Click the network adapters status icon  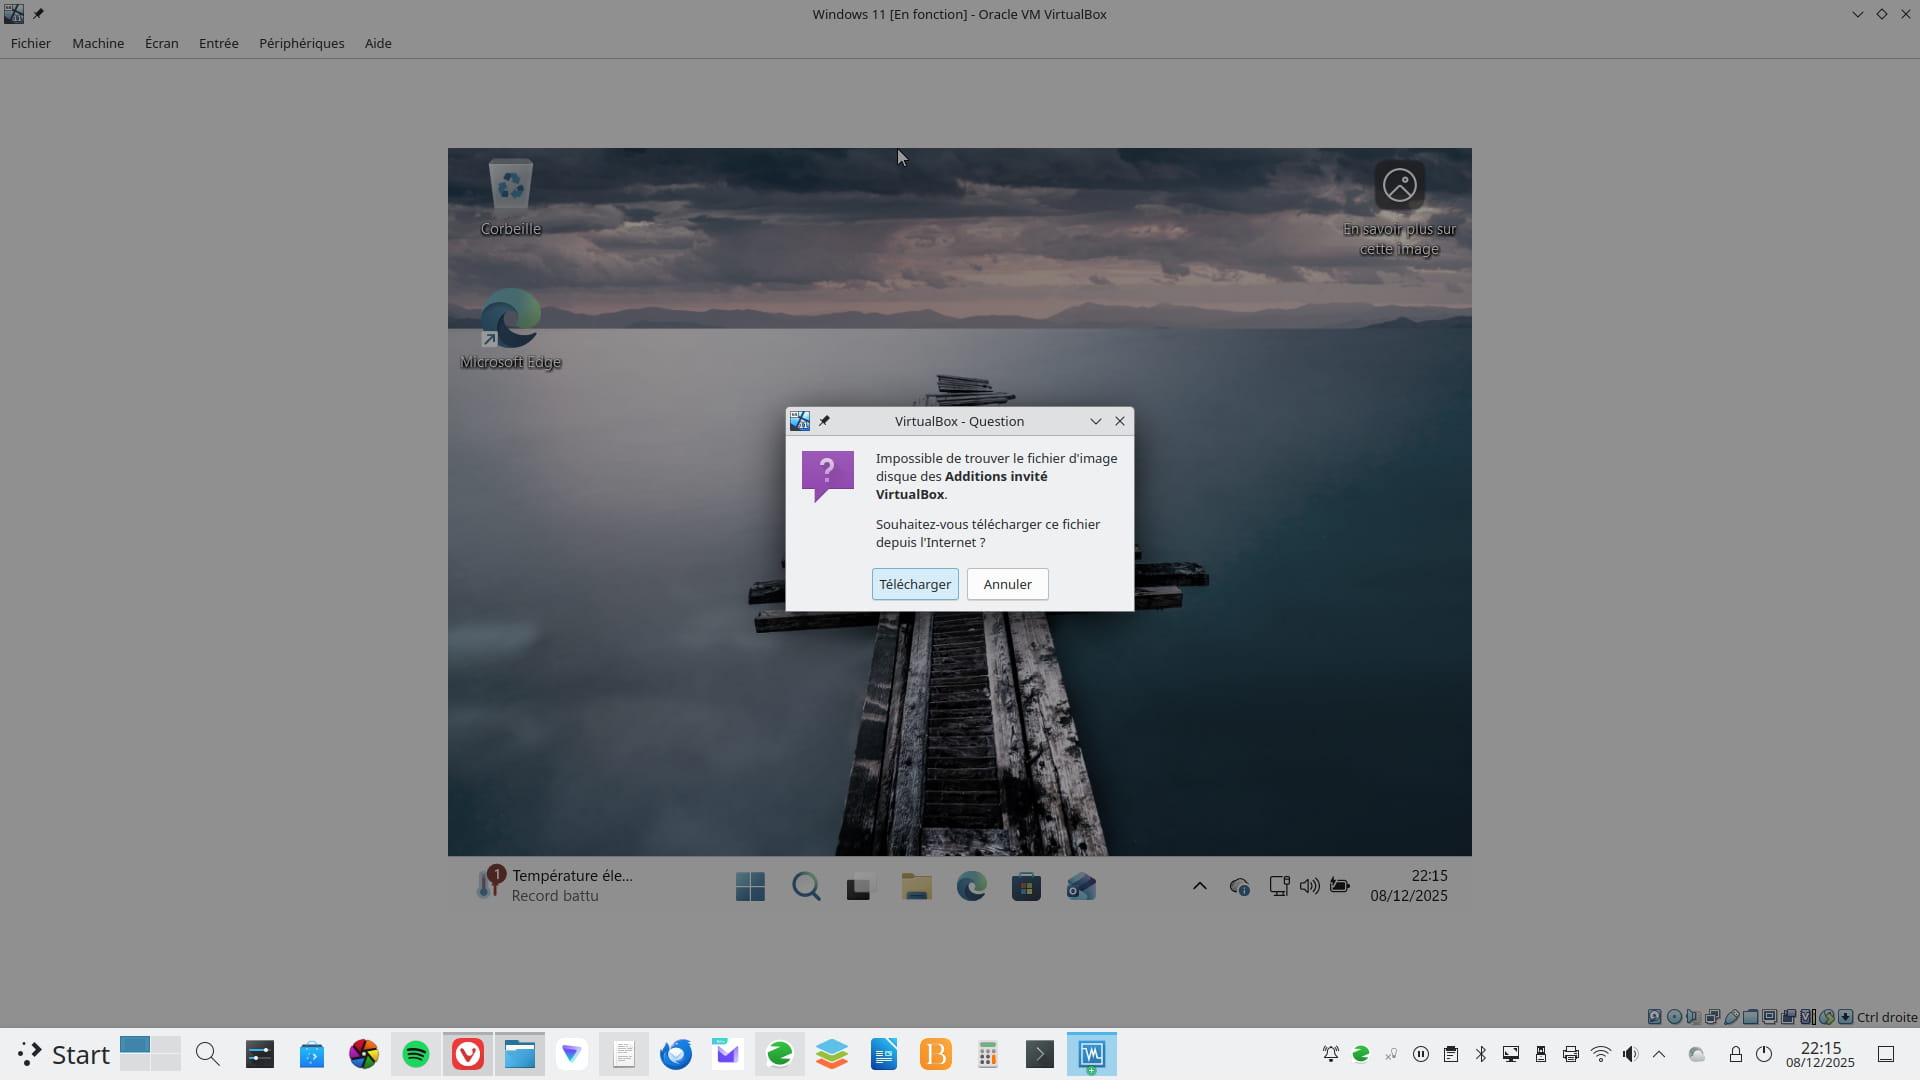[1712, 1017]
